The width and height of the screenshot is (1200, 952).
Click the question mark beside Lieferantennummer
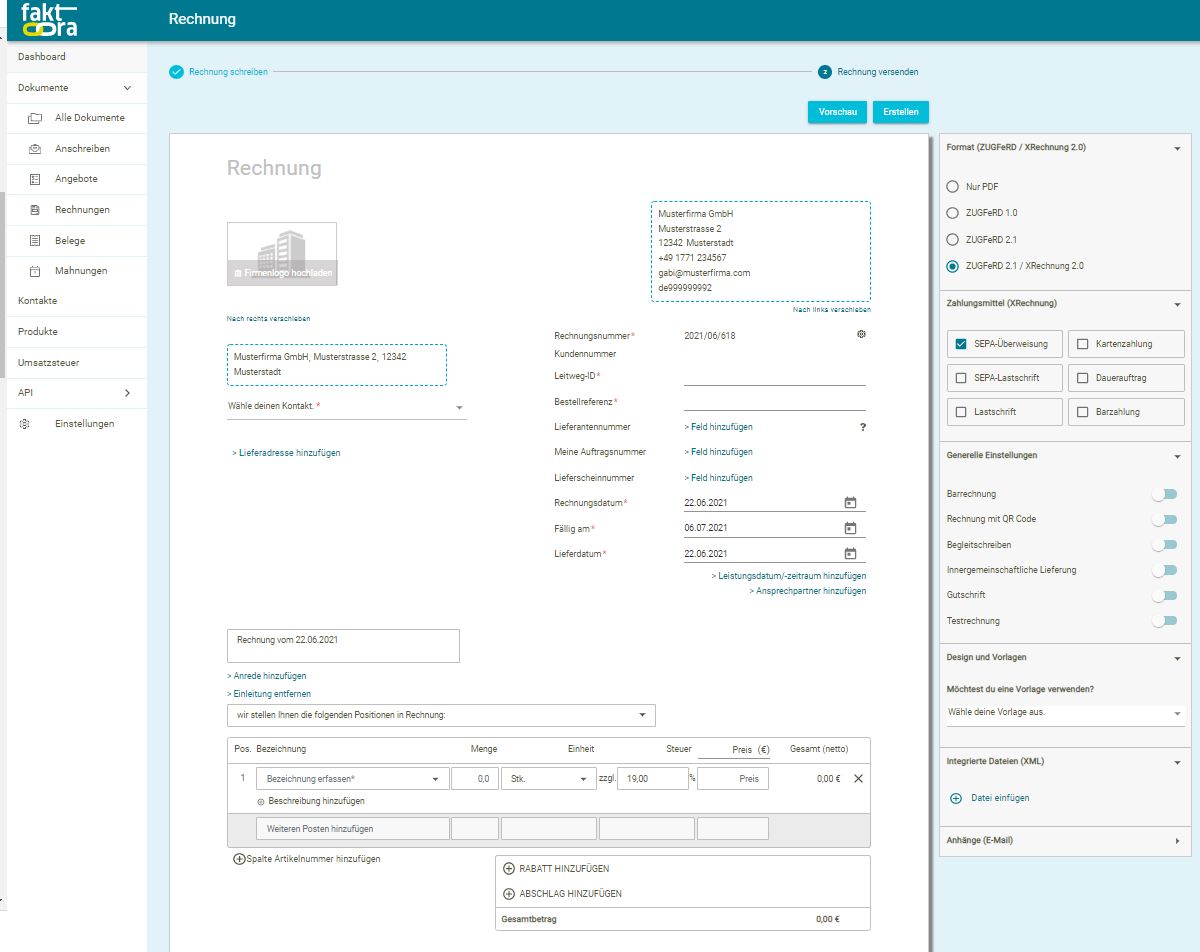click(x=863, y=426)
